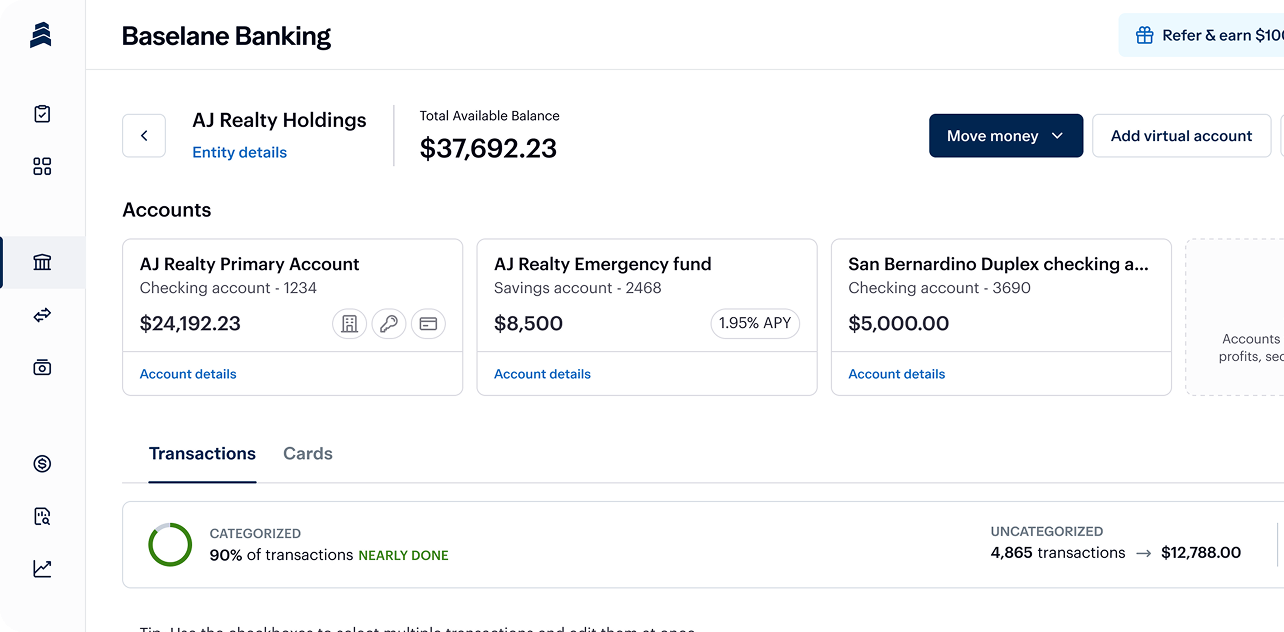The height and width of the screenshot is (632, 1284).
Task: Open Account details for AJ Realty Emergency fund
Action: [542, 374]
